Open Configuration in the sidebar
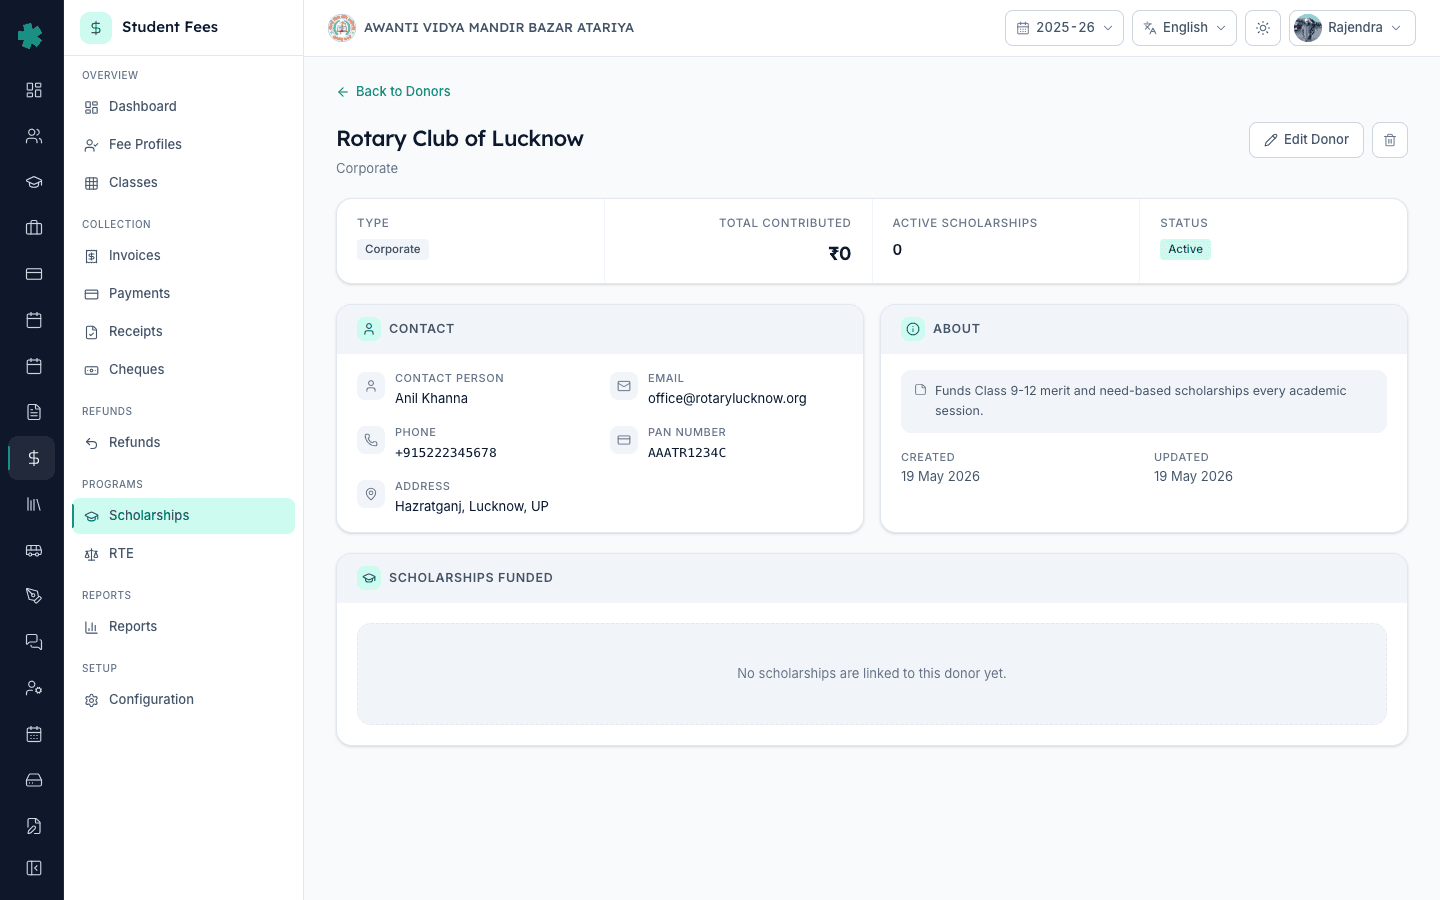Image resolution: width=1440 pixels, height=900 pixels. click(x=183, y=700)
